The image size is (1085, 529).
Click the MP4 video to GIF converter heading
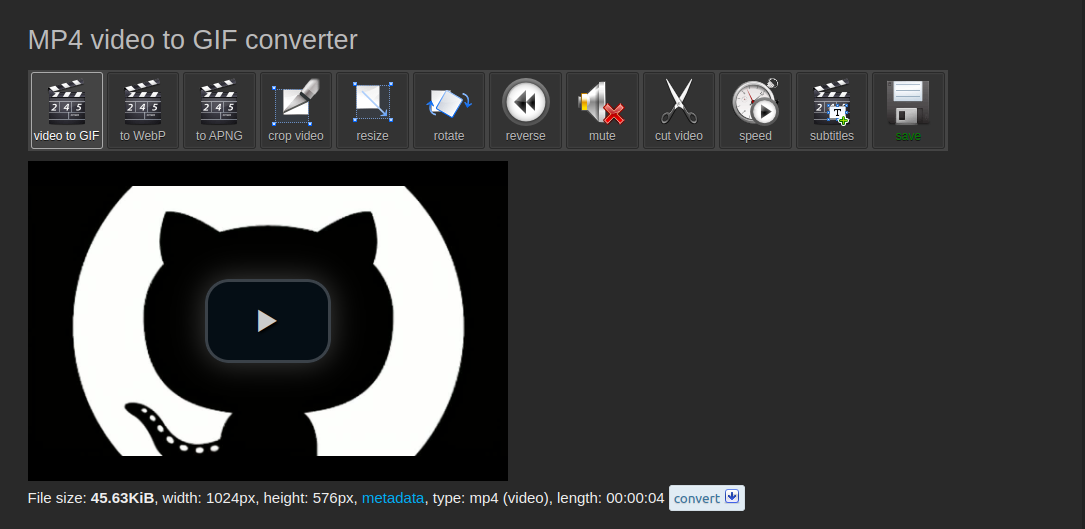(192, 40)
